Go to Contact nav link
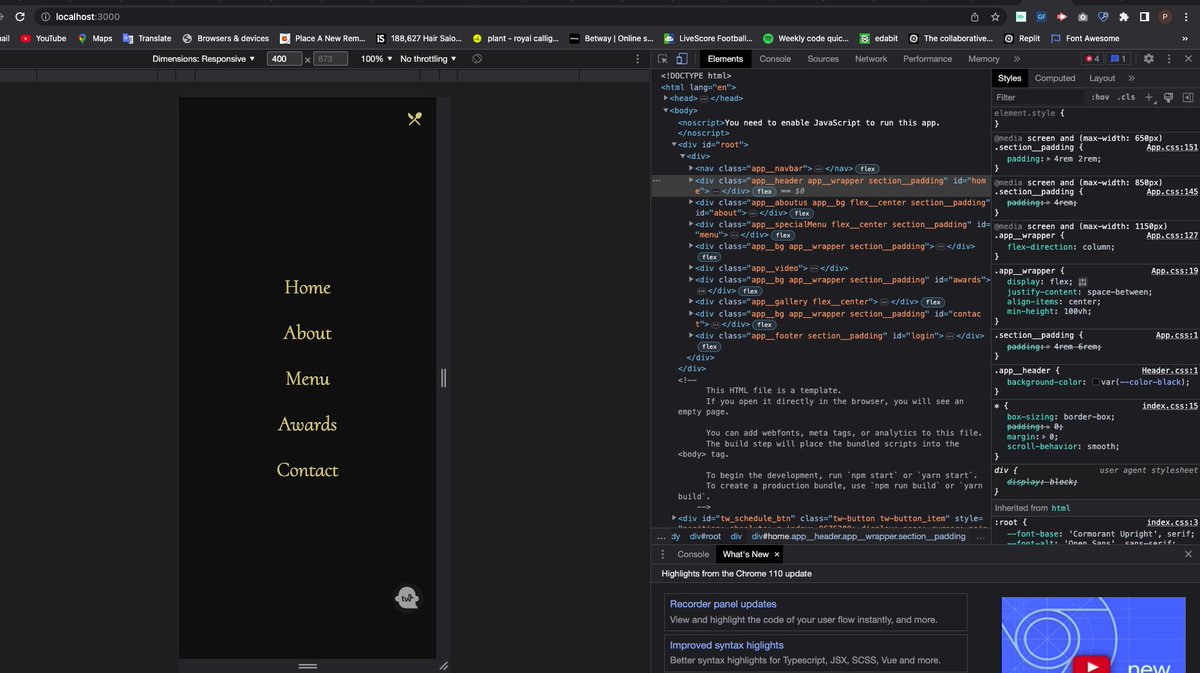The width and height of the screenshot is (1200, 673). pos(307,470)
